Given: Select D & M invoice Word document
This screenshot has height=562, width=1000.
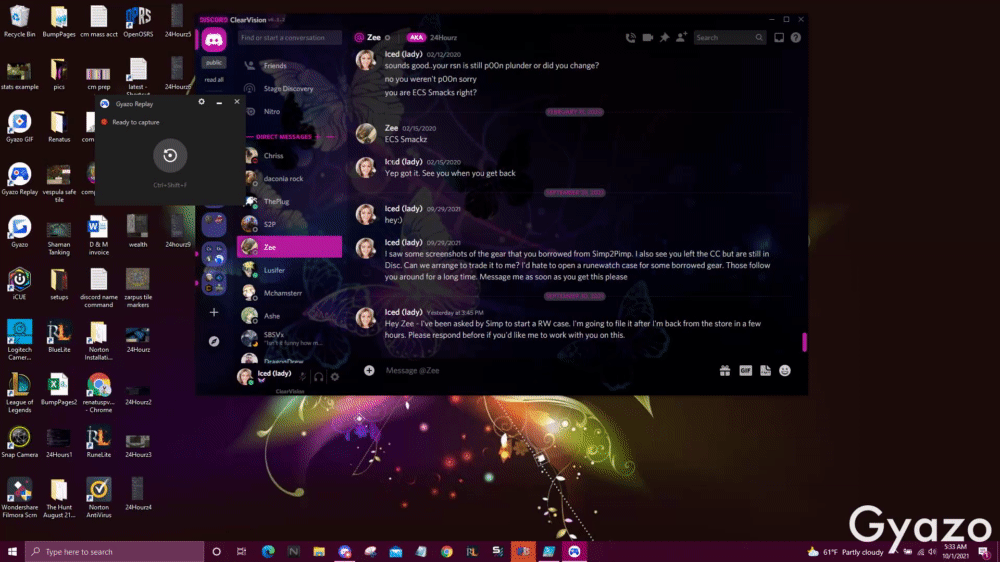Looking at the screenshot, I should tap(98, 235).
